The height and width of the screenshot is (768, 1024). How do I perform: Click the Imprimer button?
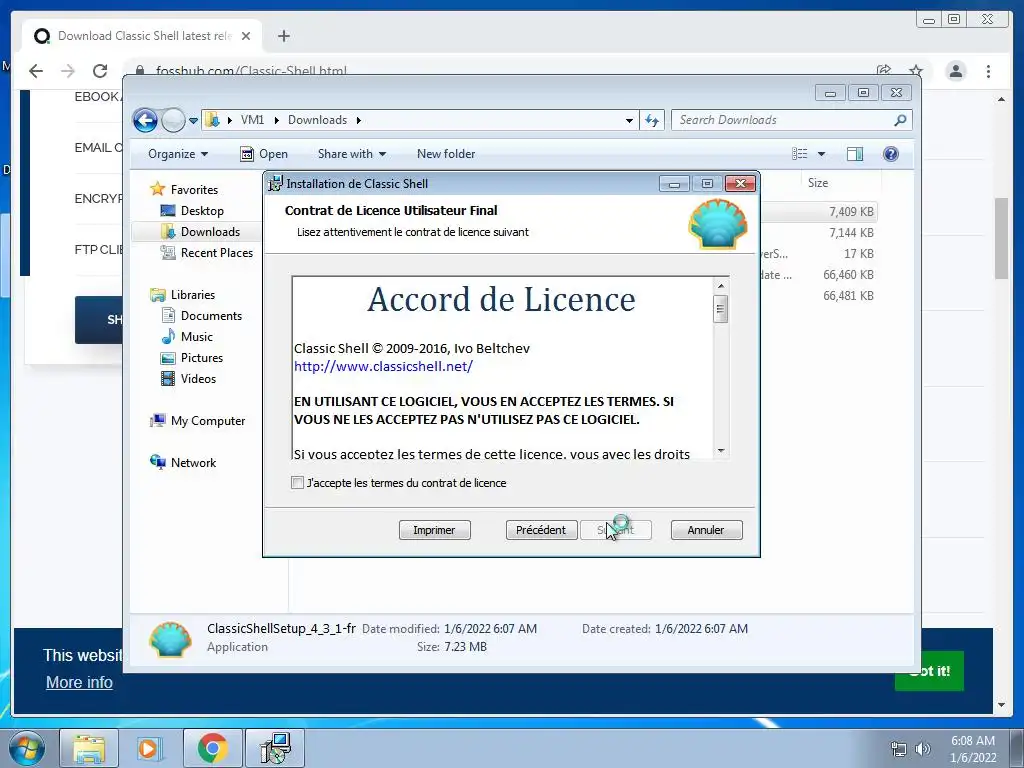(x=434, y=530)
